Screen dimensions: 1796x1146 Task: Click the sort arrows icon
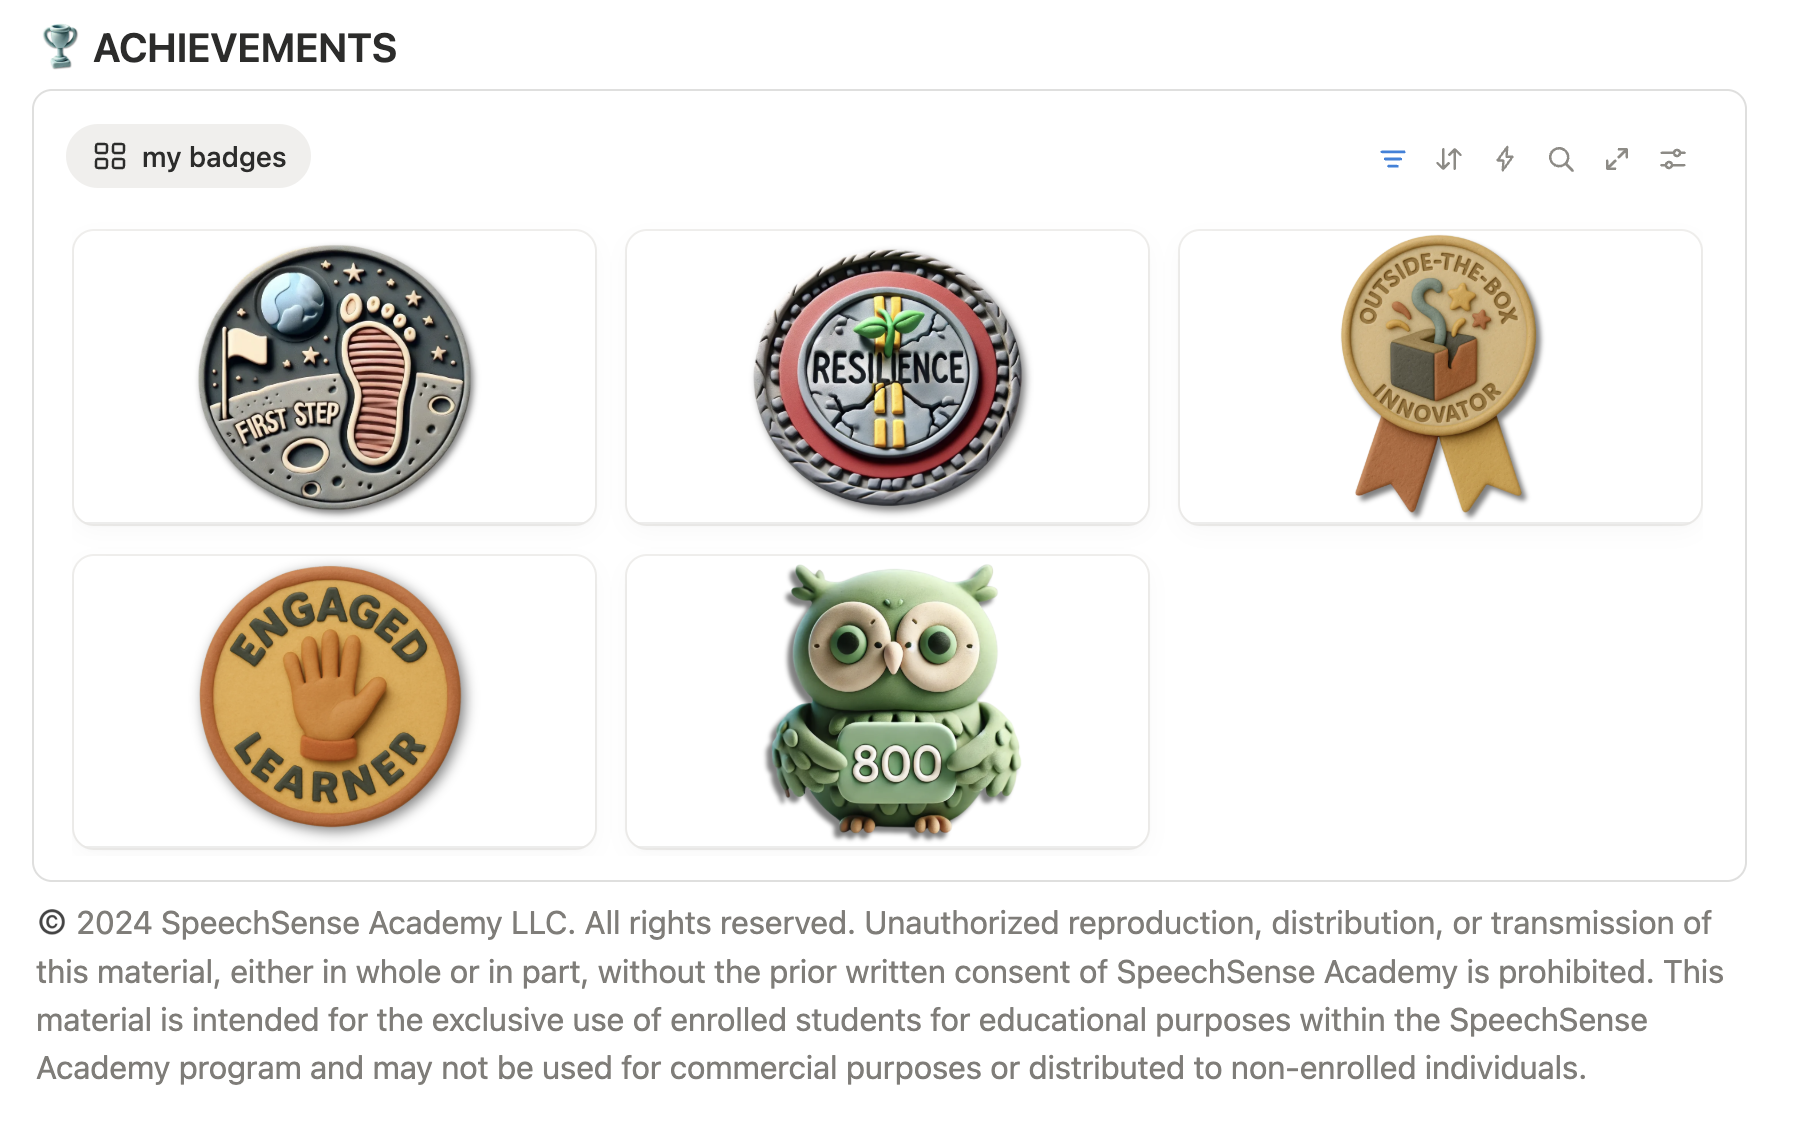[1448, 159]
